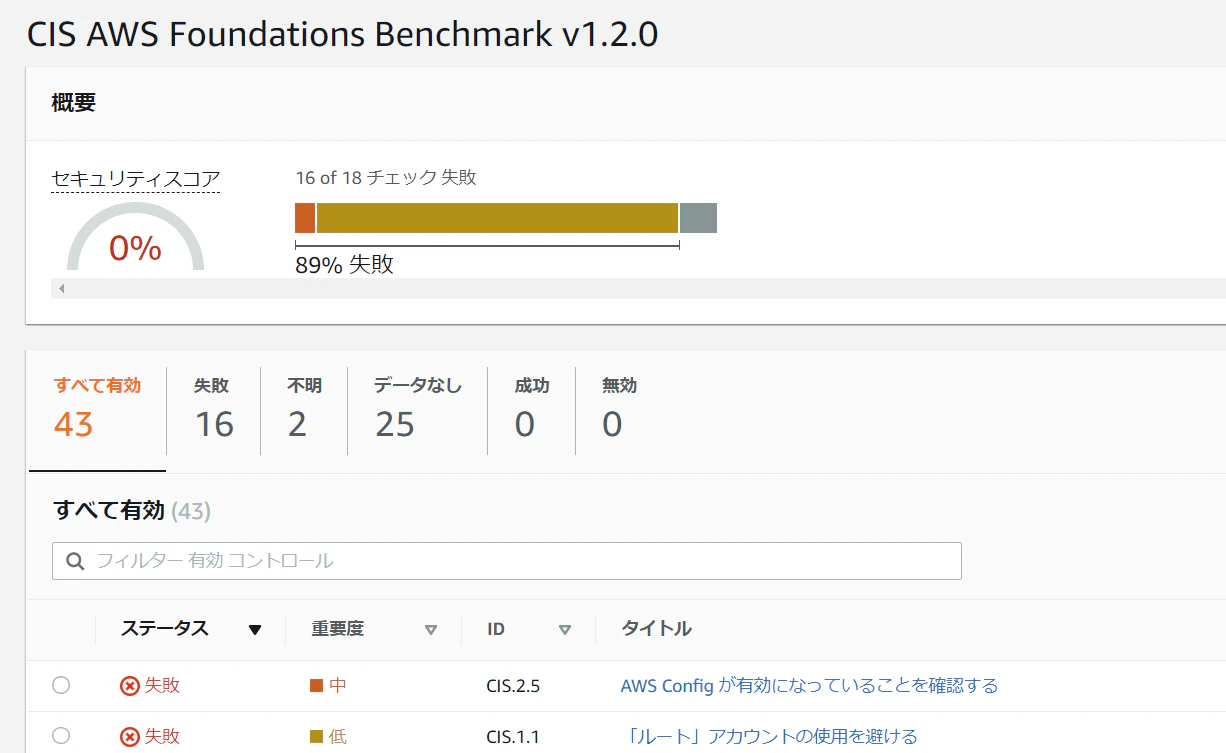Click the 概要 section heading
This screenshot has width=1226, height=753.
tap(73, 103)
